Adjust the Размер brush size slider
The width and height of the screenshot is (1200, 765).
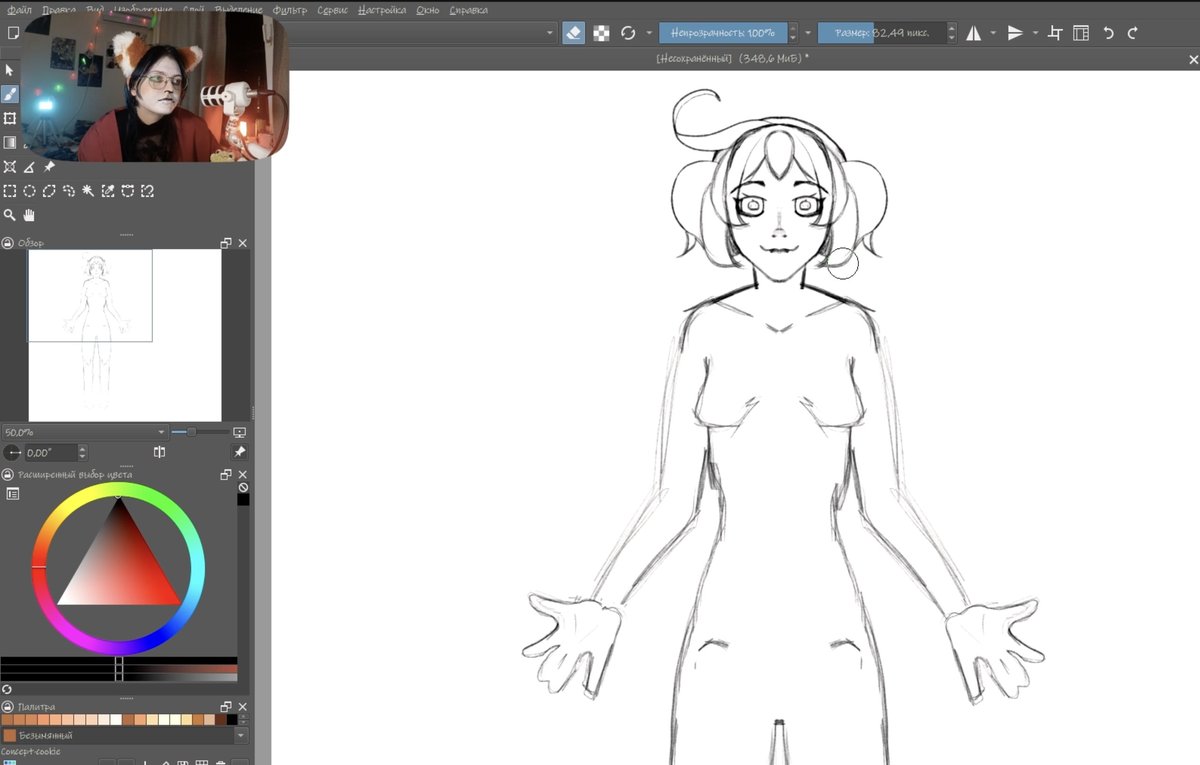(x=881, y=33)
